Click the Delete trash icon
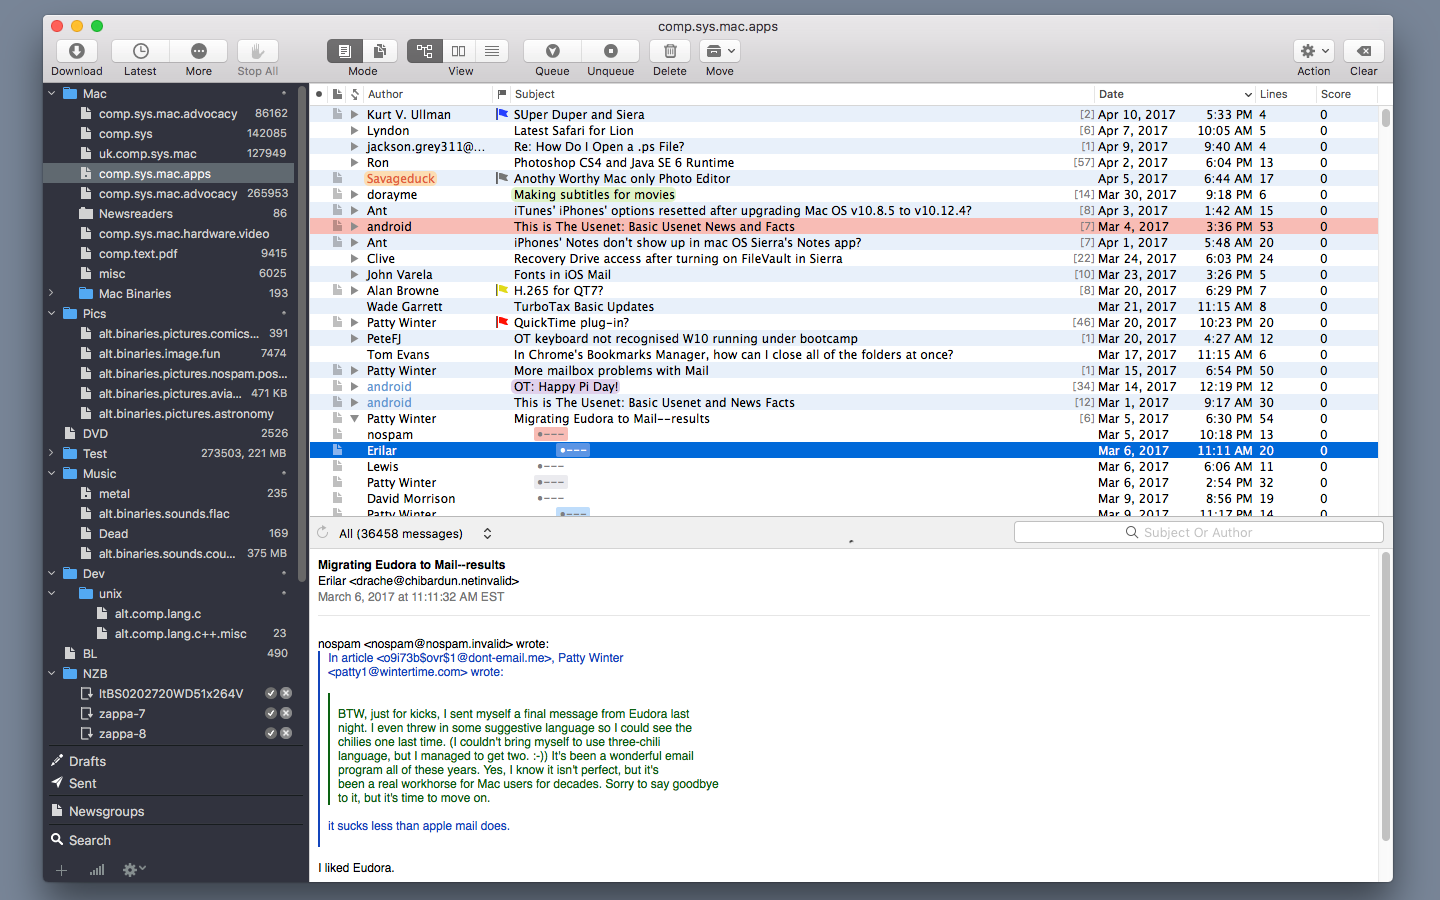 click(x=670, y=51)
